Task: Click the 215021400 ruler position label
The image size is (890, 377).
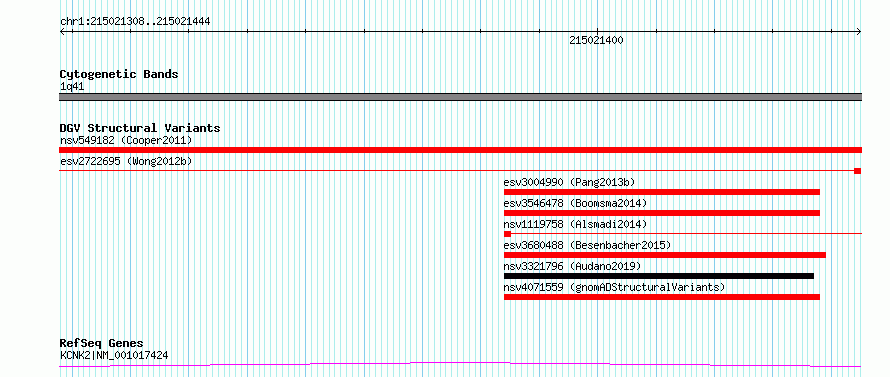Action: (596, 40)
